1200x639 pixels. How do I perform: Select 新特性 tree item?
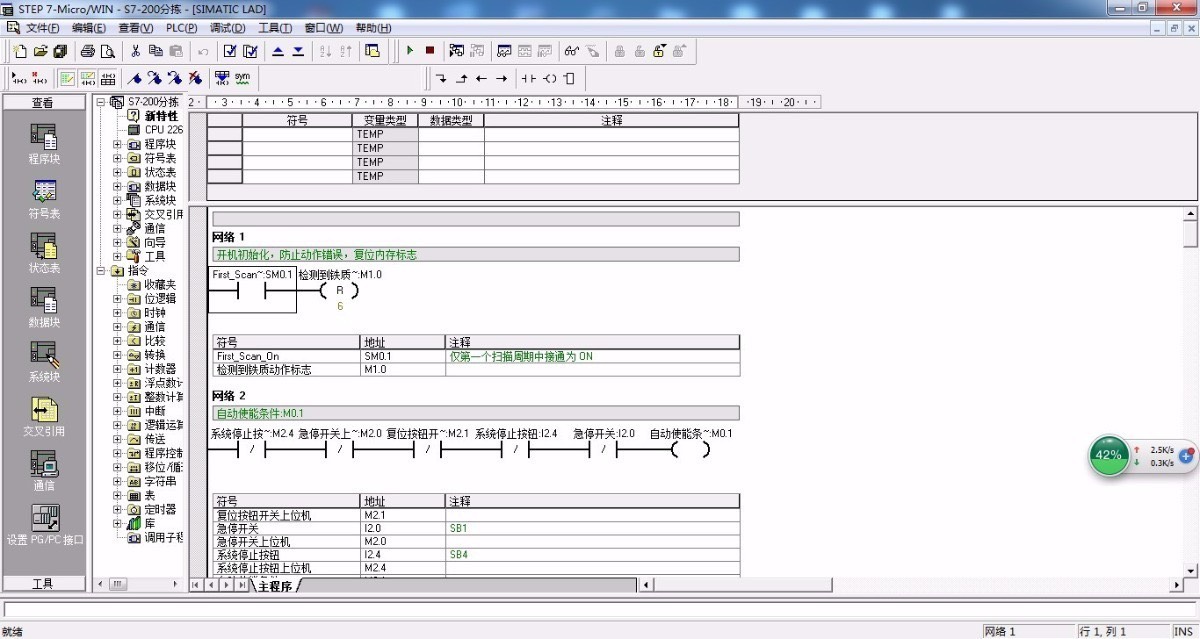[x=161, y=116]
